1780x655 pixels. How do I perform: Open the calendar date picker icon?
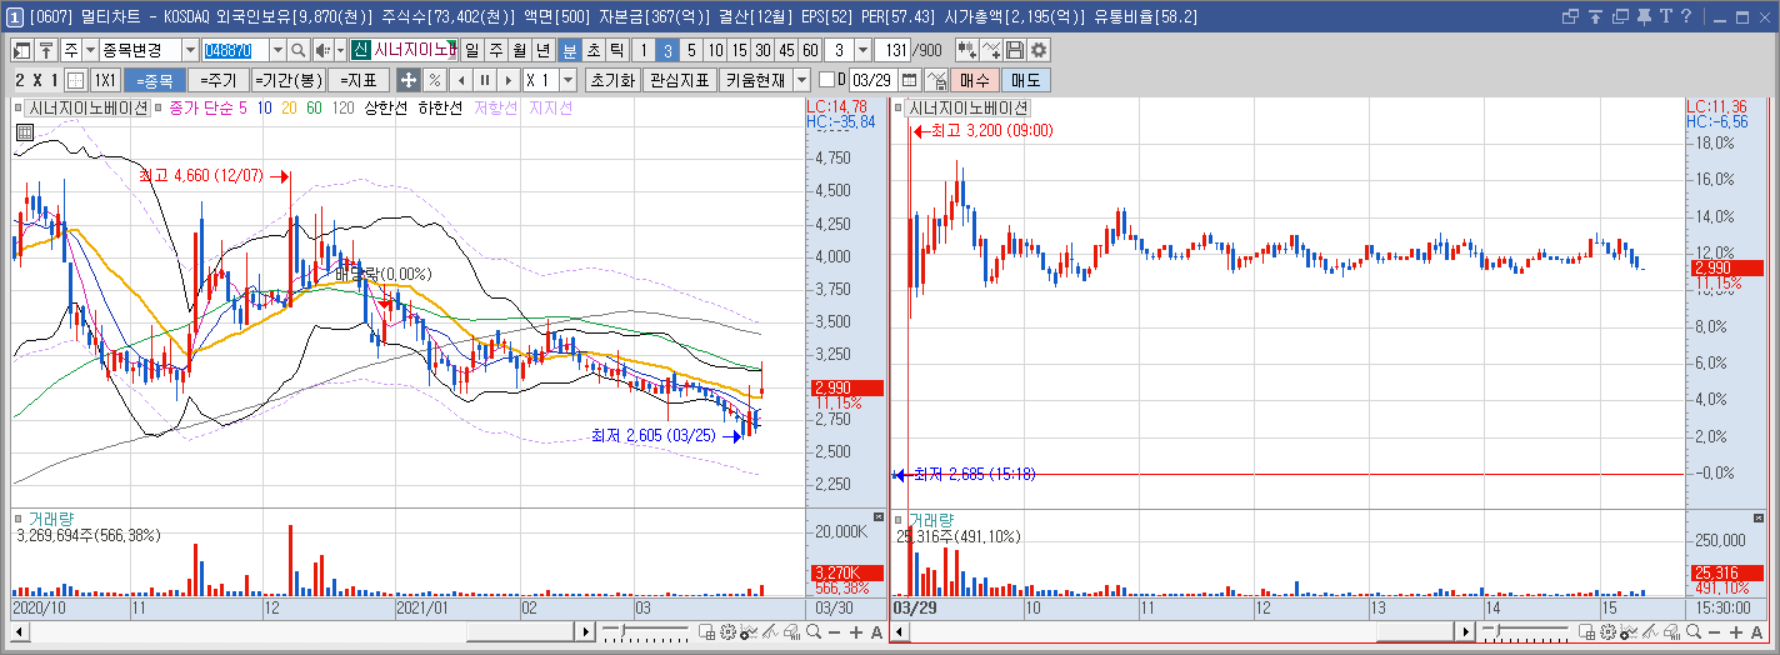tap(909, 80)
